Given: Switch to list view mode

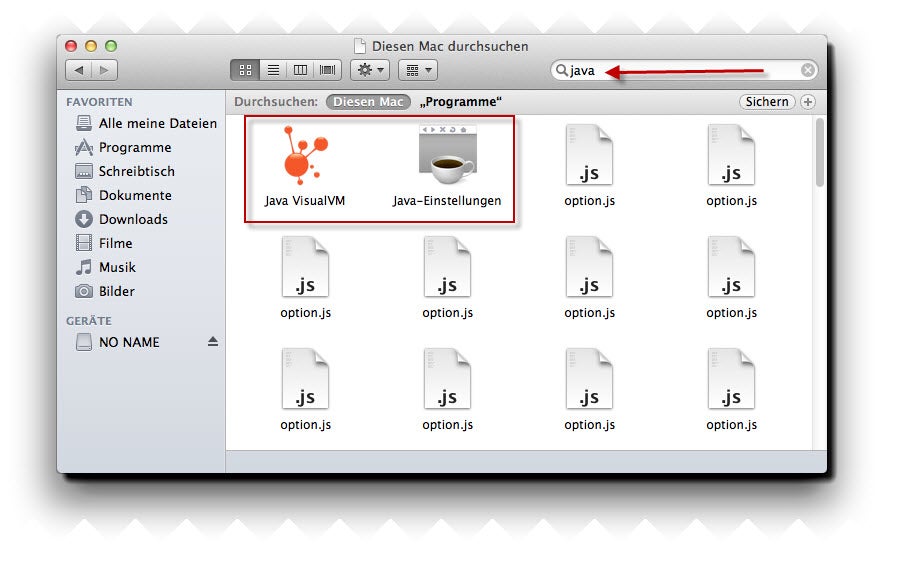Looking at the screenshot, I should 272,70.
